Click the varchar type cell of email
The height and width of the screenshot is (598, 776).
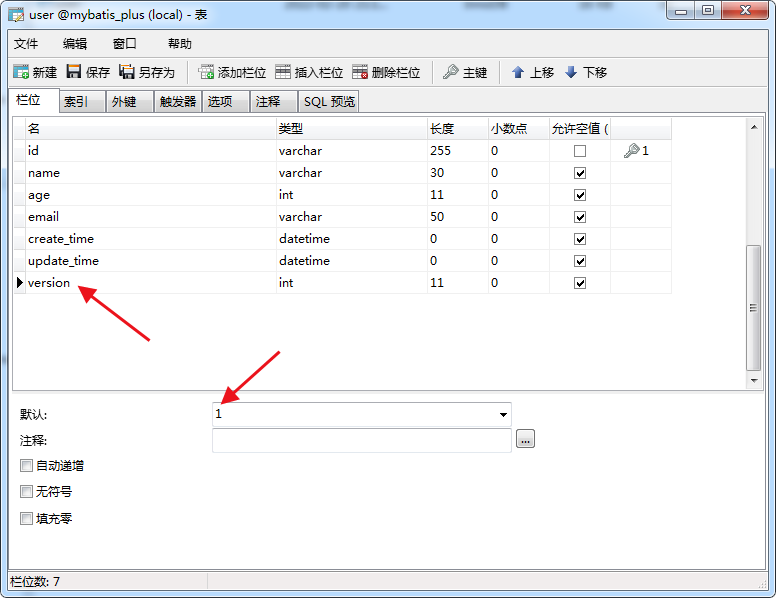click(x=351, y=217)
